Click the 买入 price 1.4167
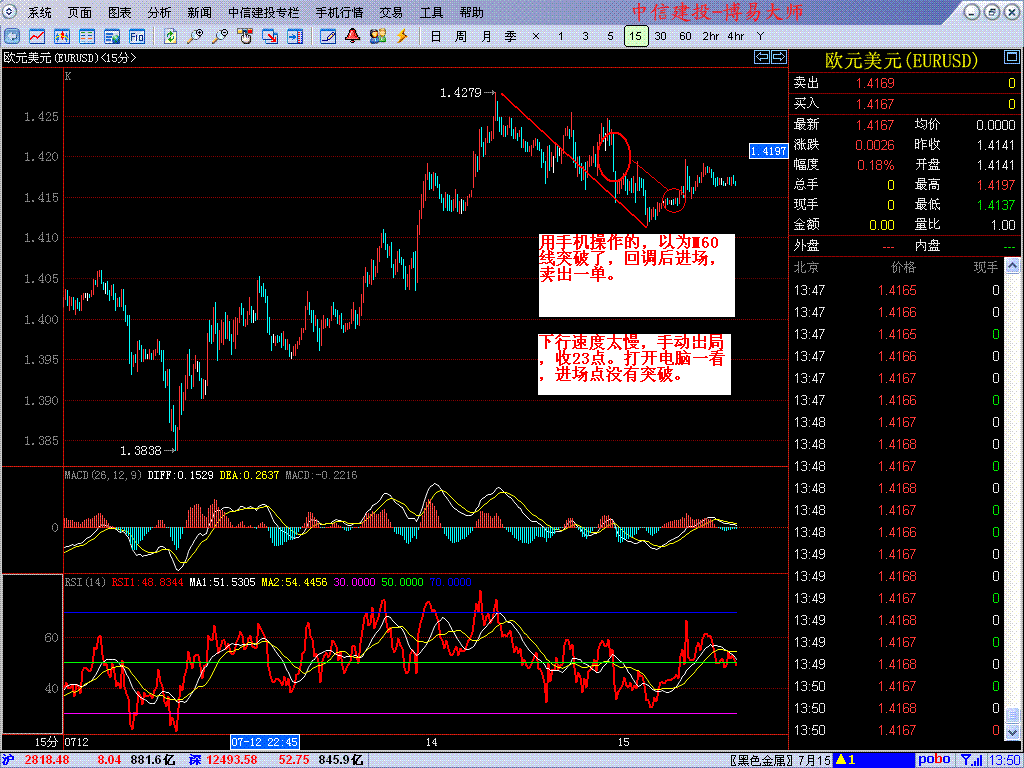The image size is (1024, 768). click(x=875, y=104)
